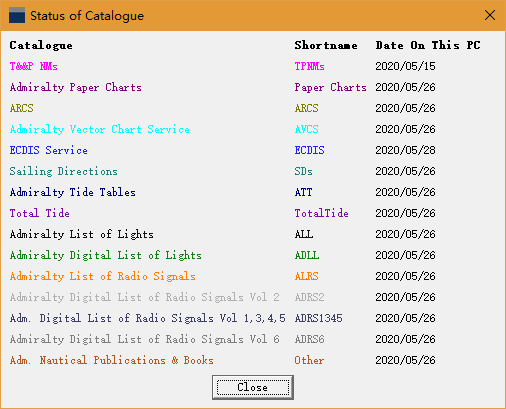Viewport: 506px width, 409px height.
Task: Close the Status of Catalogue window
Action: (490, 15)
